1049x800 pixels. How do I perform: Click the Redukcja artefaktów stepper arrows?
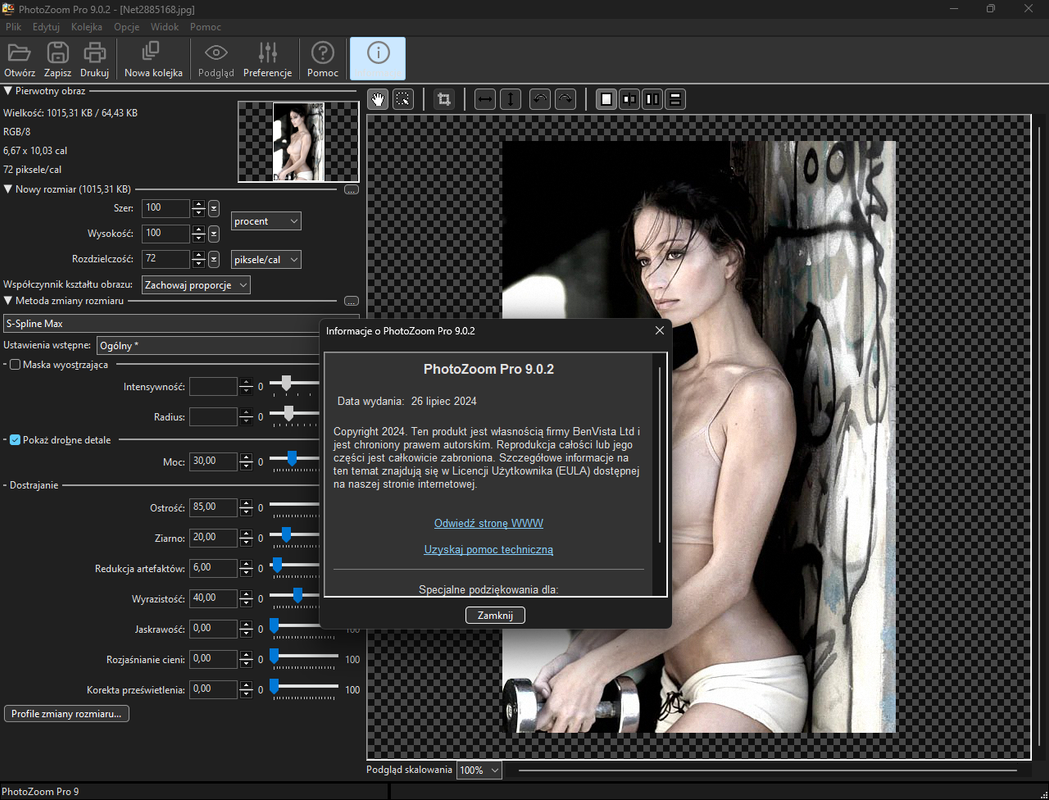pyautogui.click(x=246, y=569)
